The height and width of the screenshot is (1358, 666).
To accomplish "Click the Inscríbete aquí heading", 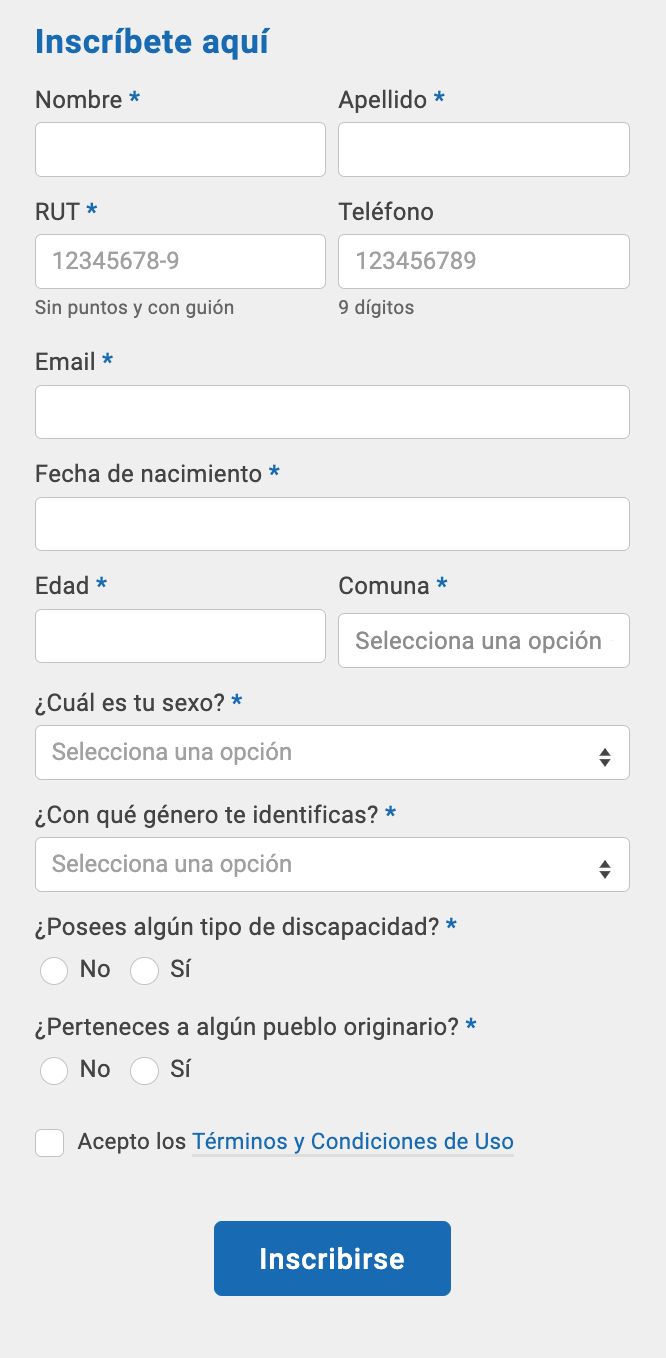I will coord(152,42).
